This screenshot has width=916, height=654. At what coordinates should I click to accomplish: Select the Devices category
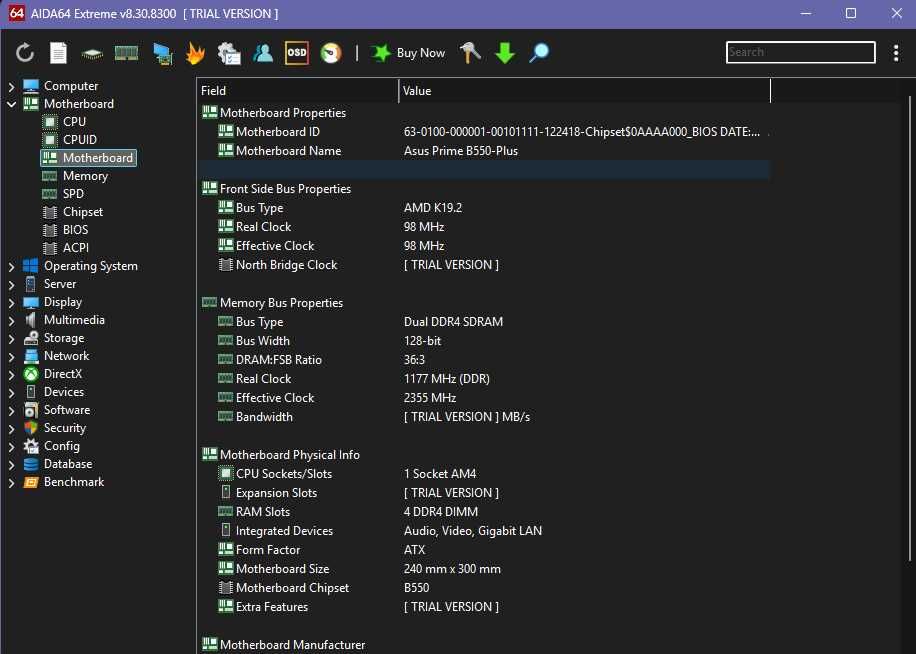(64, 392)
